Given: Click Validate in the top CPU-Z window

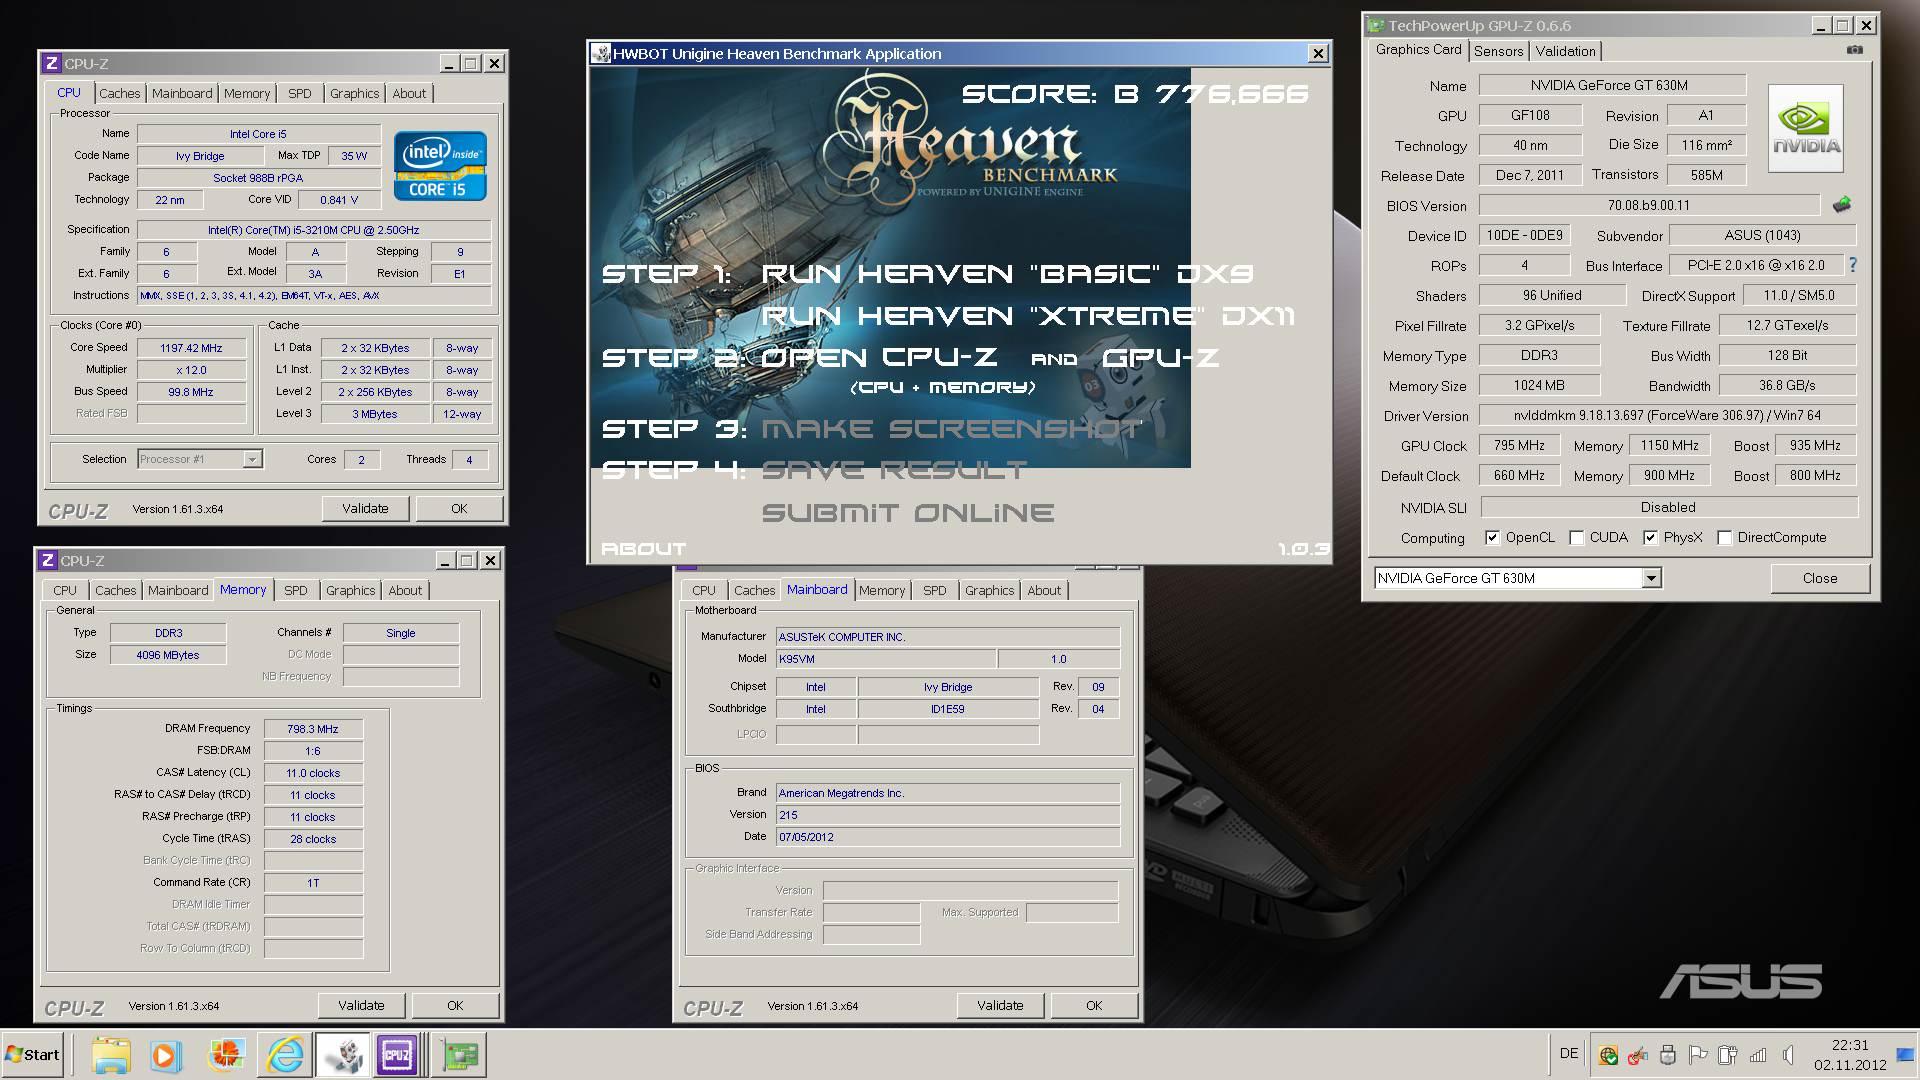Looking at the screenshot, I should point(365,508).
